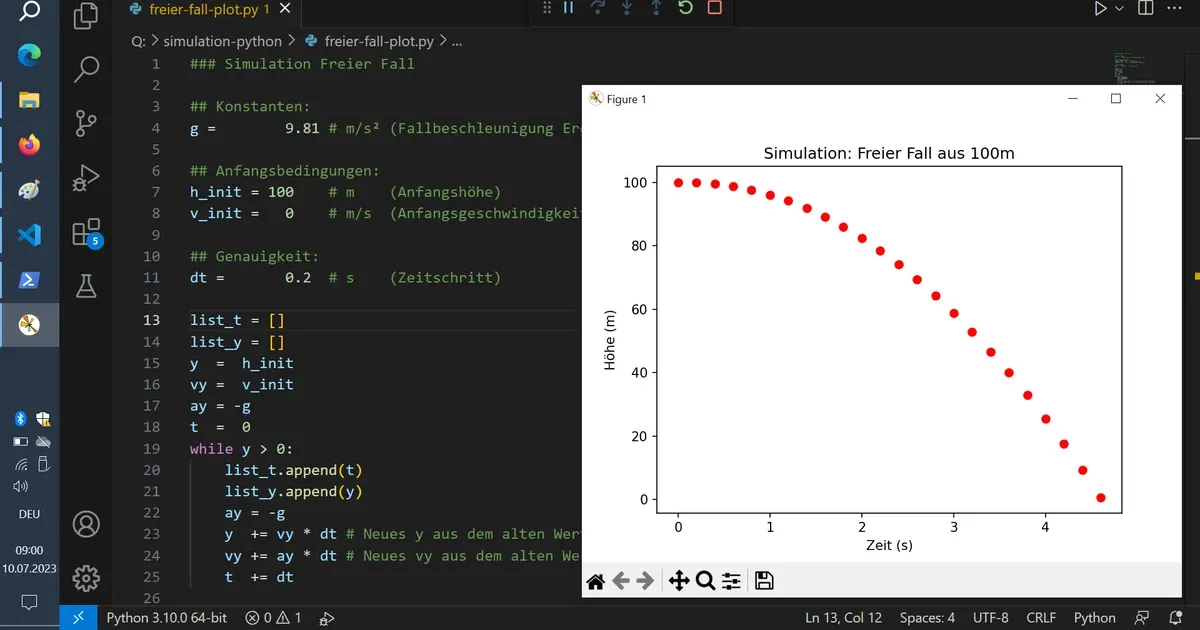Stop the debugging session
1200x630 pixels.
[x=714, y=8]
